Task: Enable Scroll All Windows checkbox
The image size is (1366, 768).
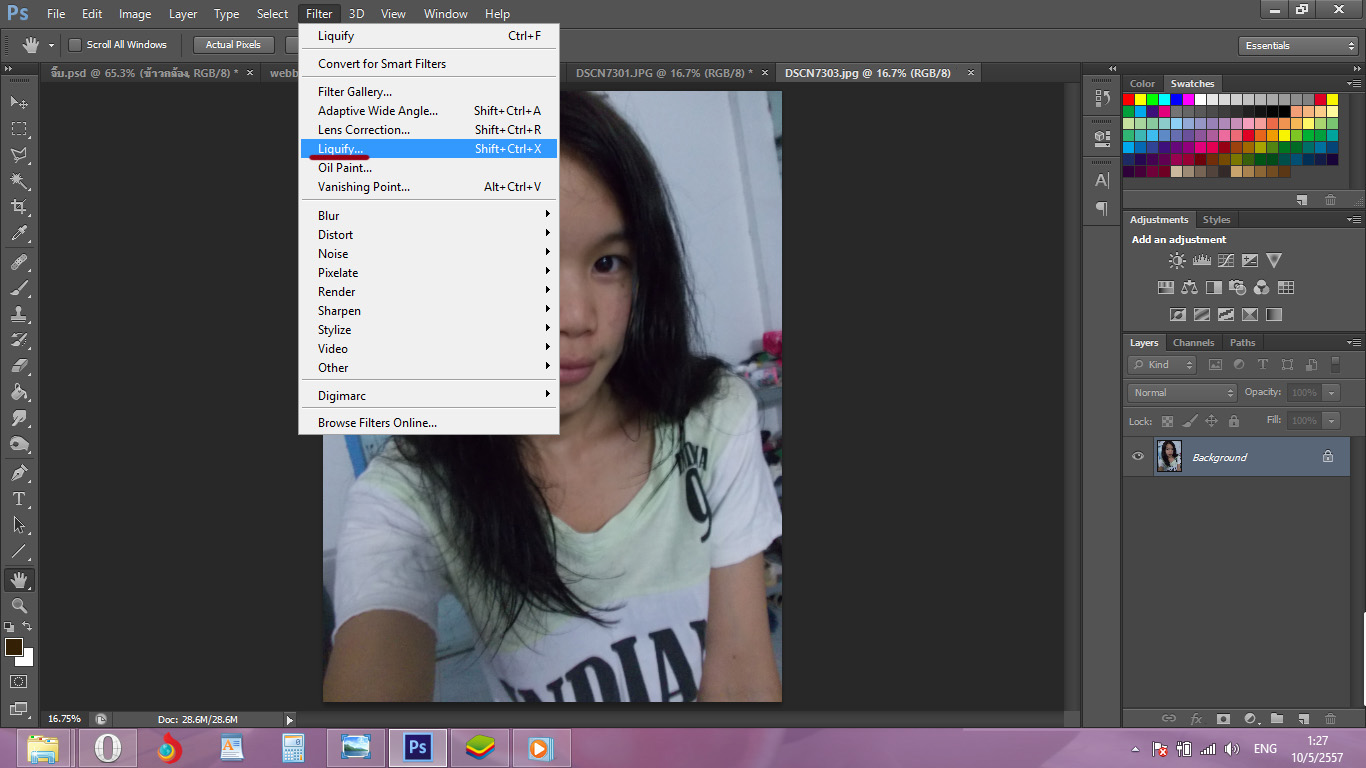Action: 74,45
